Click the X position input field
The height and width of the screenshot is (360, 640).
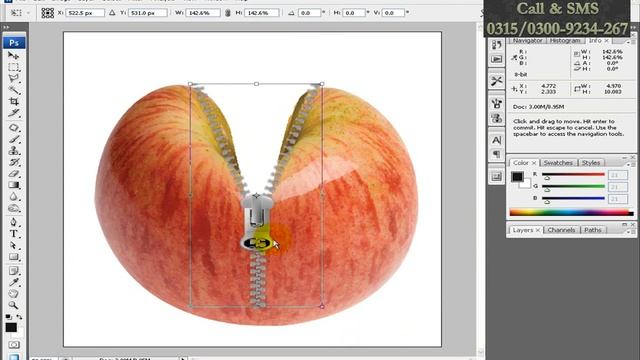click(x=84, y=13)
